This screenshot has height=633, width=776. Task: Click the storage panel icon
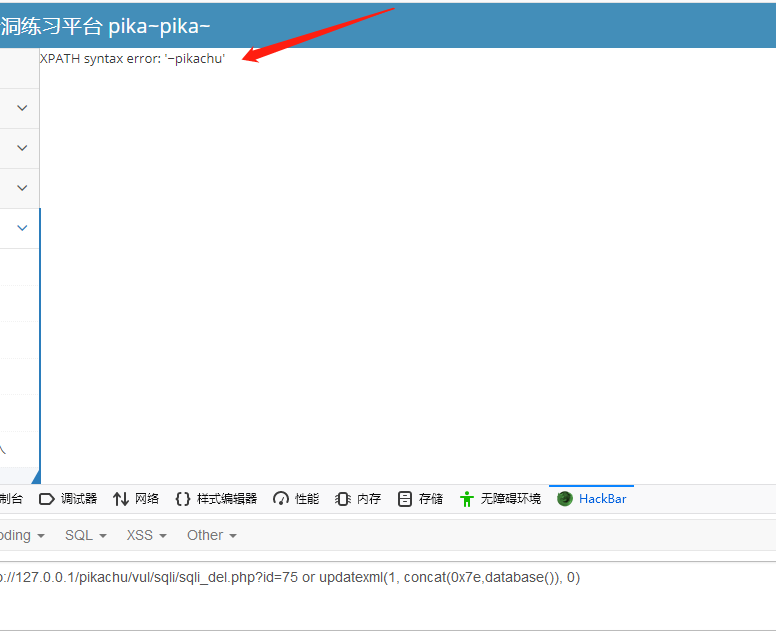(x=404, y=499)
